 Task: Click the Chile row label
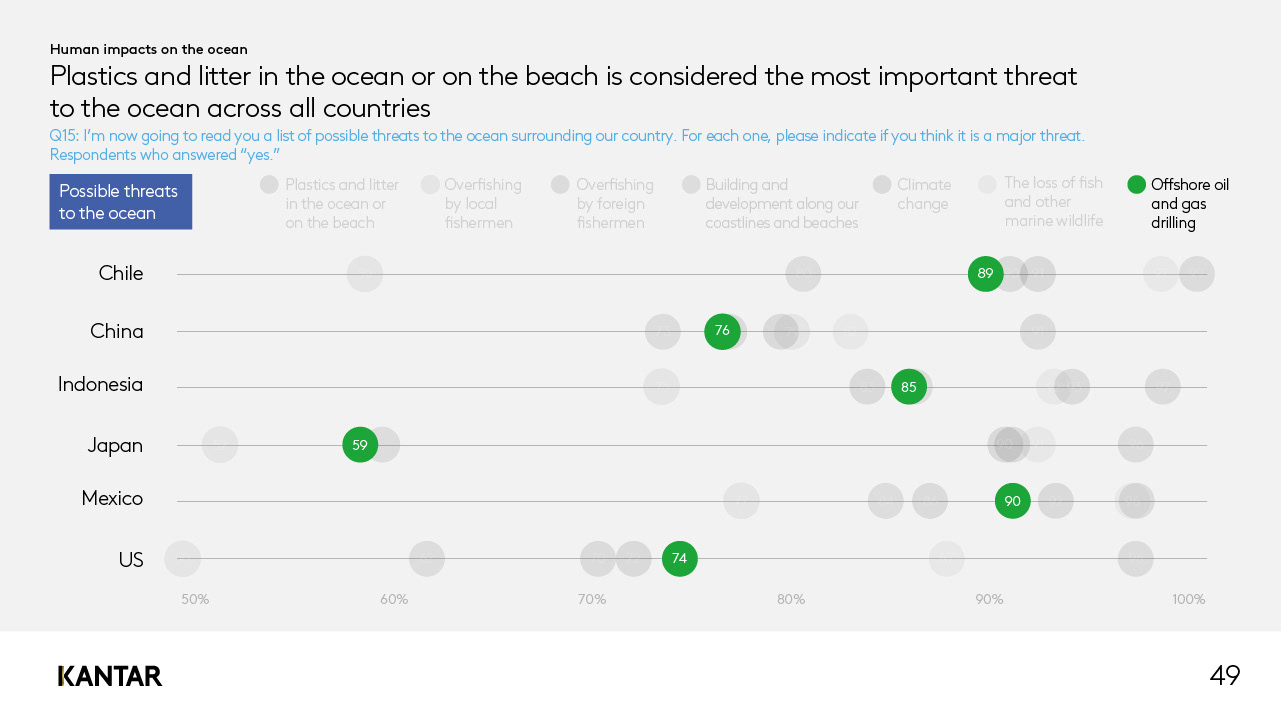point(121,273)
